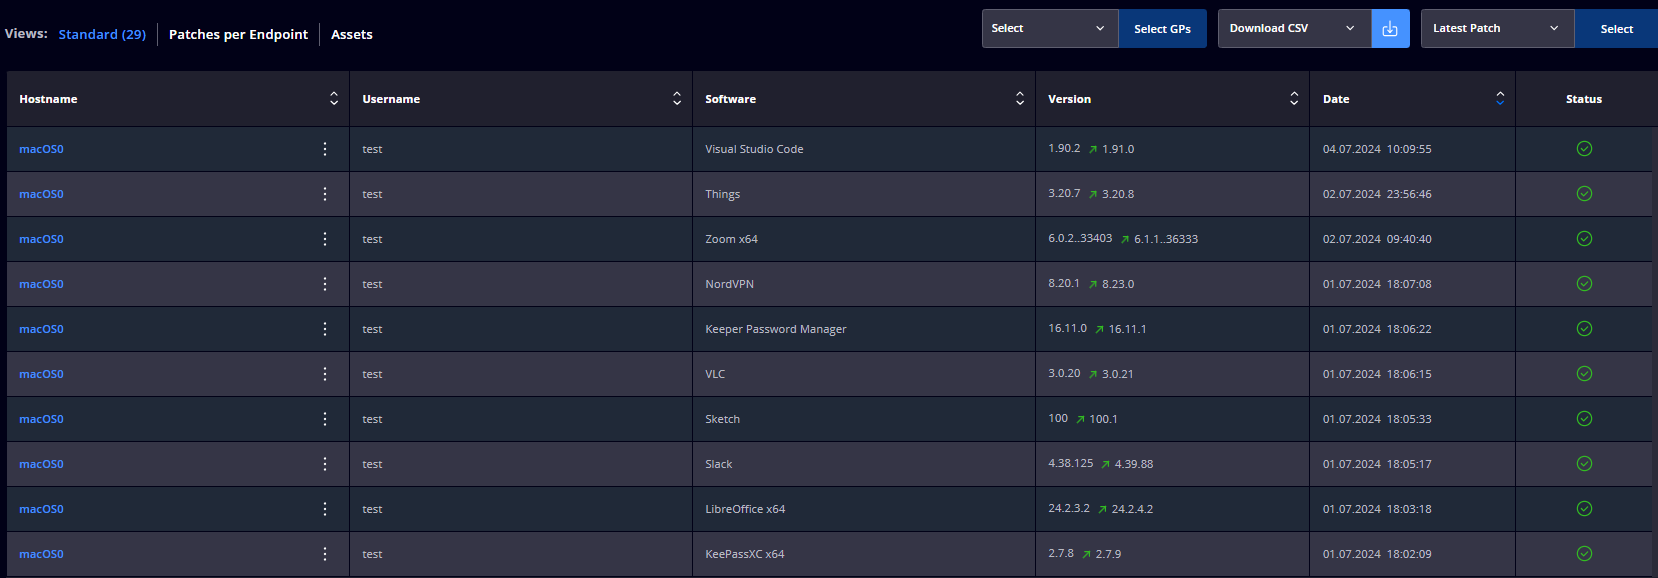Viewport: 1658px width, 578px height.
Task: Click the old version 16.11.0
Action: tap(1067, 328)
